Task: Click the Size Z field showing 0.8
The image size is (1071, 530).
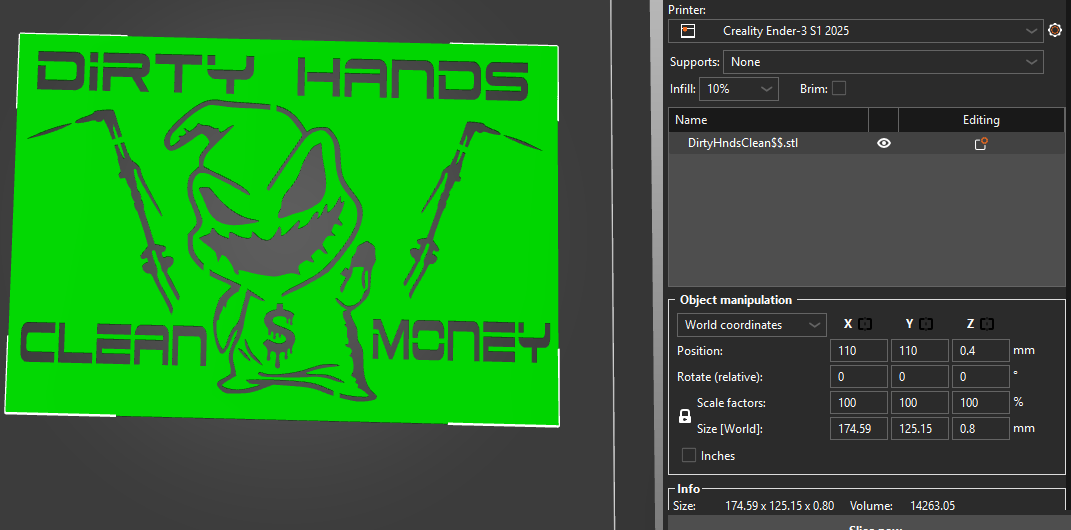Action: 981,428
